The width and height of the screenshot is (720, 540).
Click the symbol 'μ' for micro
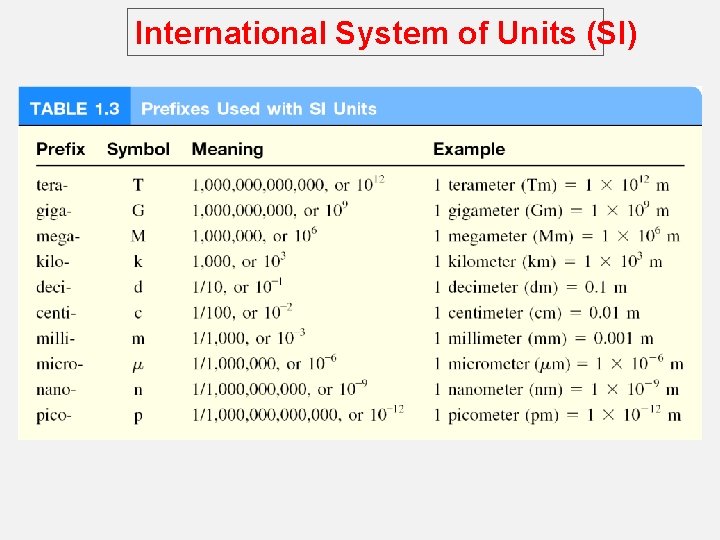coord(138,366)
